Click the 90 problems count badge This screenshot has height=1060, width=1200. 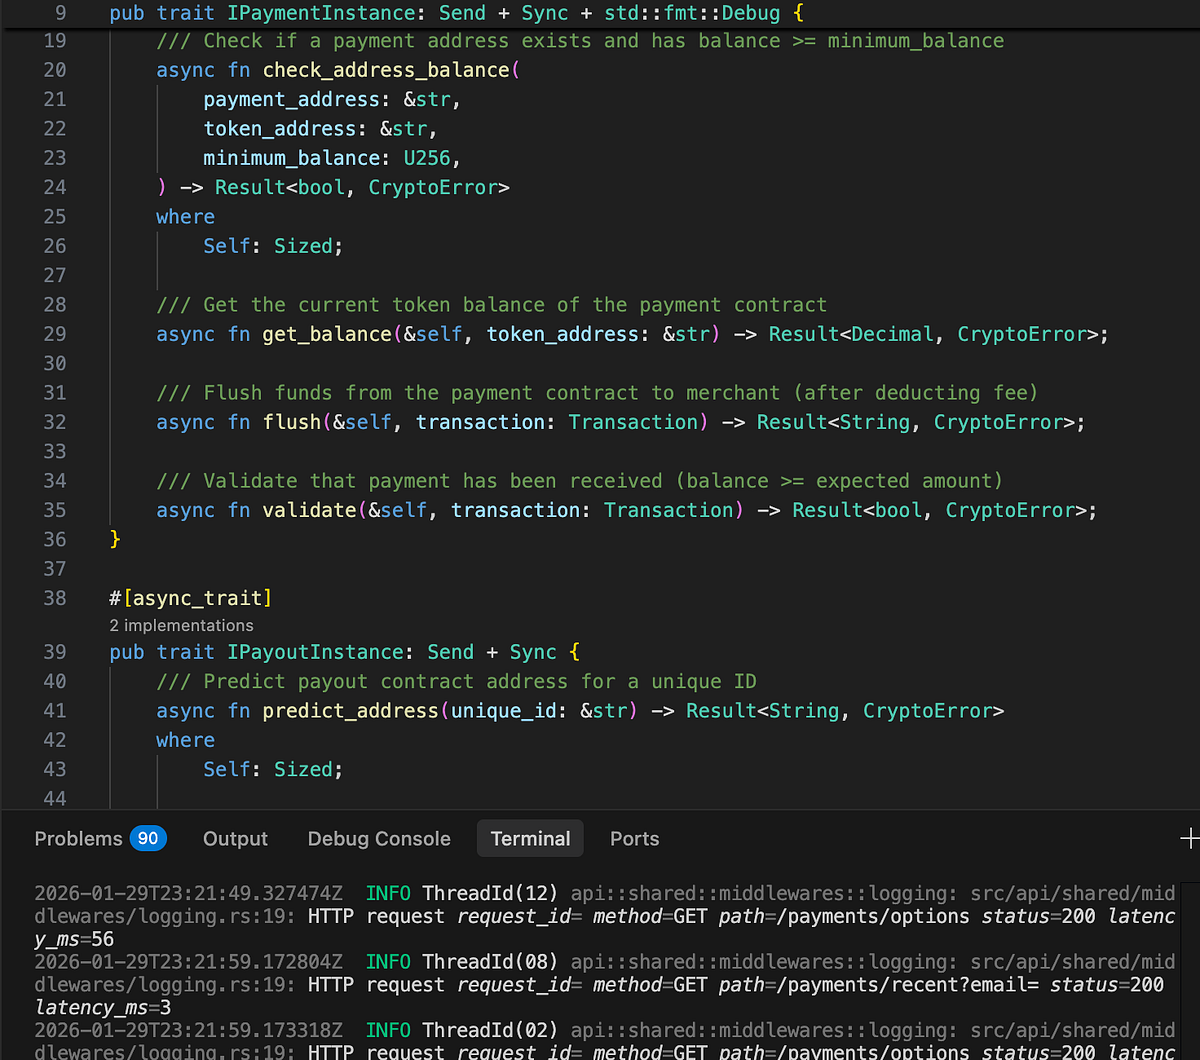(x=148, y=839)
